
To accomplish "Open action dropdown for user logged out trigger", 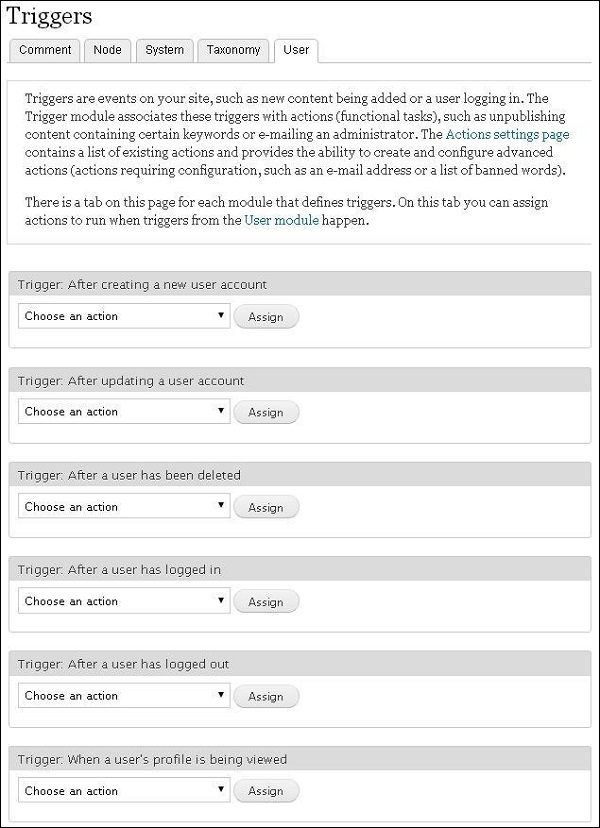I will click(x=122, y=695).
